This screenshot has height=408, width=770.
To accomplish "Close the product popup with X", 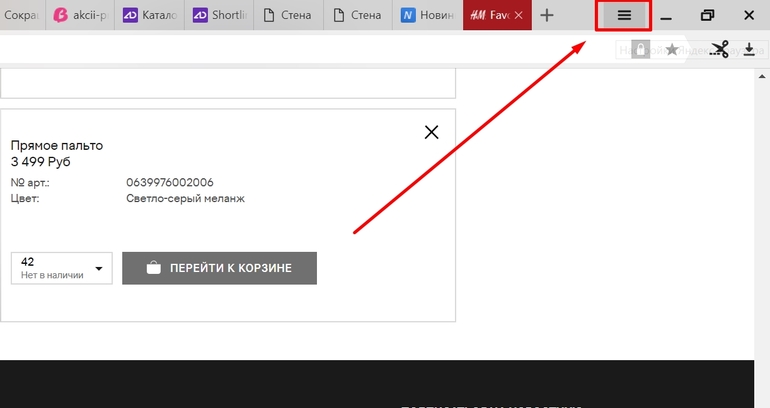I will point(432,131).
